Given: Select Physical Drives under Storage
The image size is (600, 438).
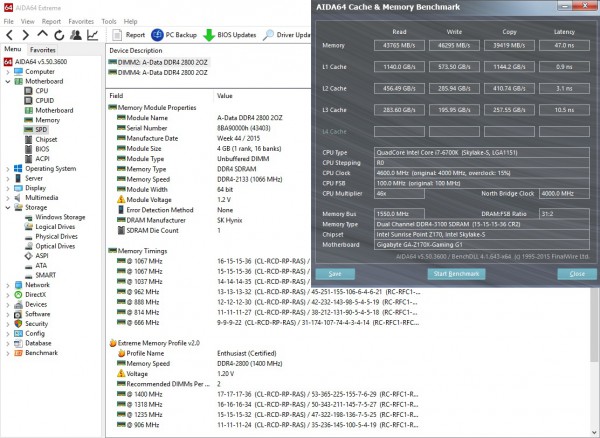Looking at the screenshot, I should 51,236.
